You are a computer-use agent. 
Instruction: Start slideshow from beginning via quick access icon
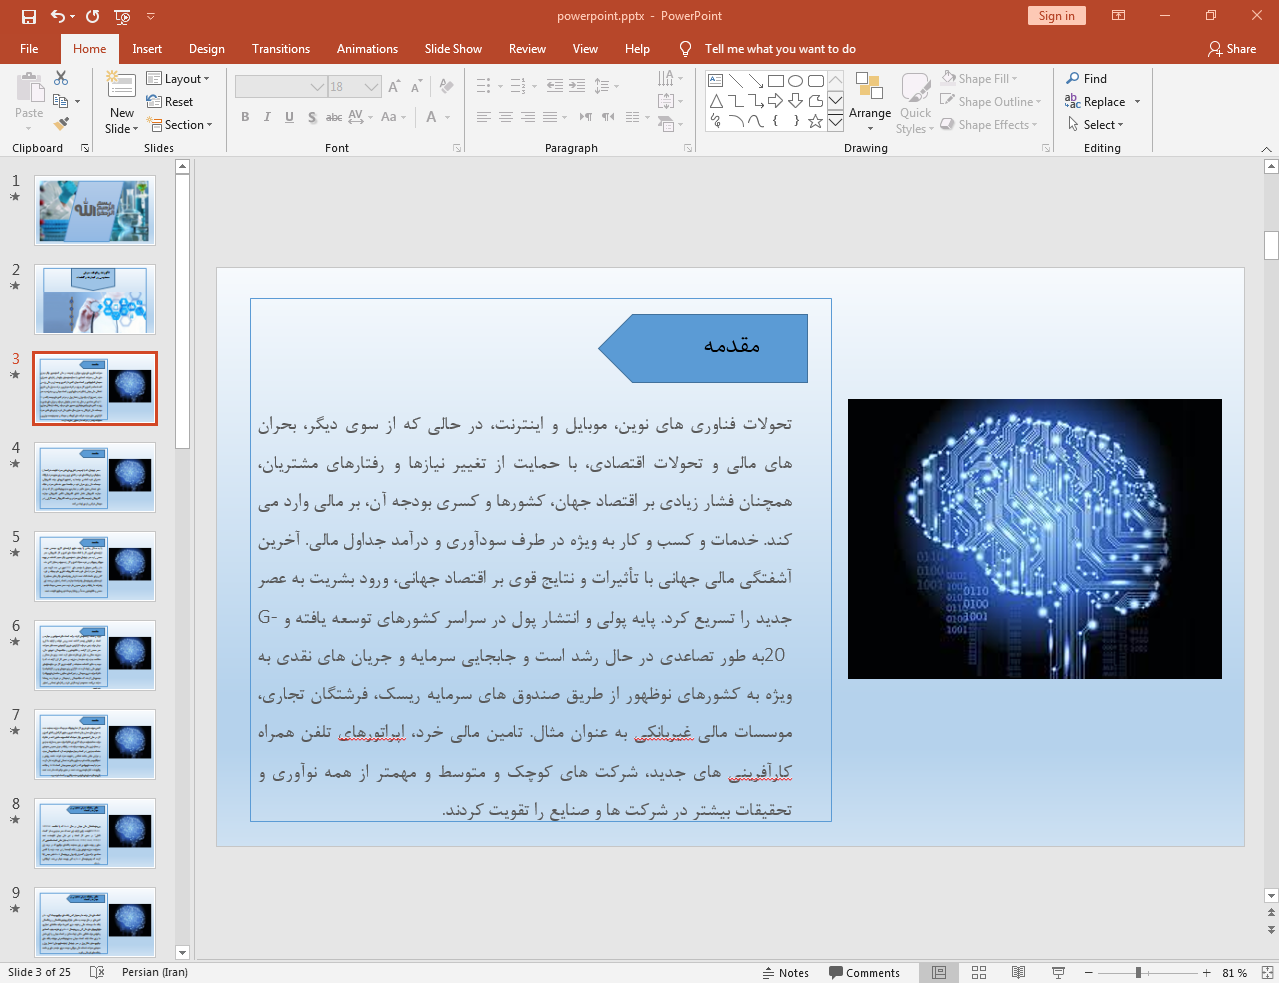(122, 16)
